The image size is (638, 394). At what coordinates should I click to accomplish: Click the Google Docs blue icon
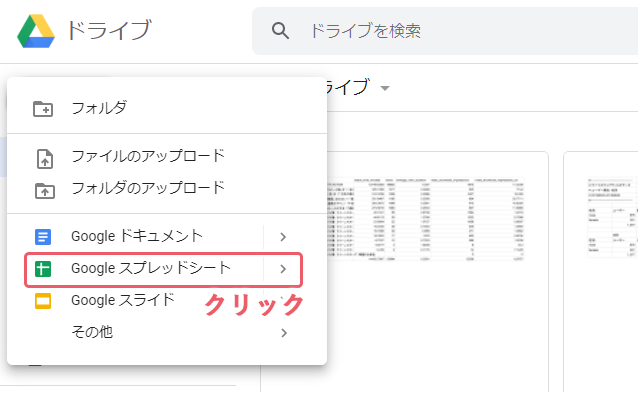click(43, 236)
